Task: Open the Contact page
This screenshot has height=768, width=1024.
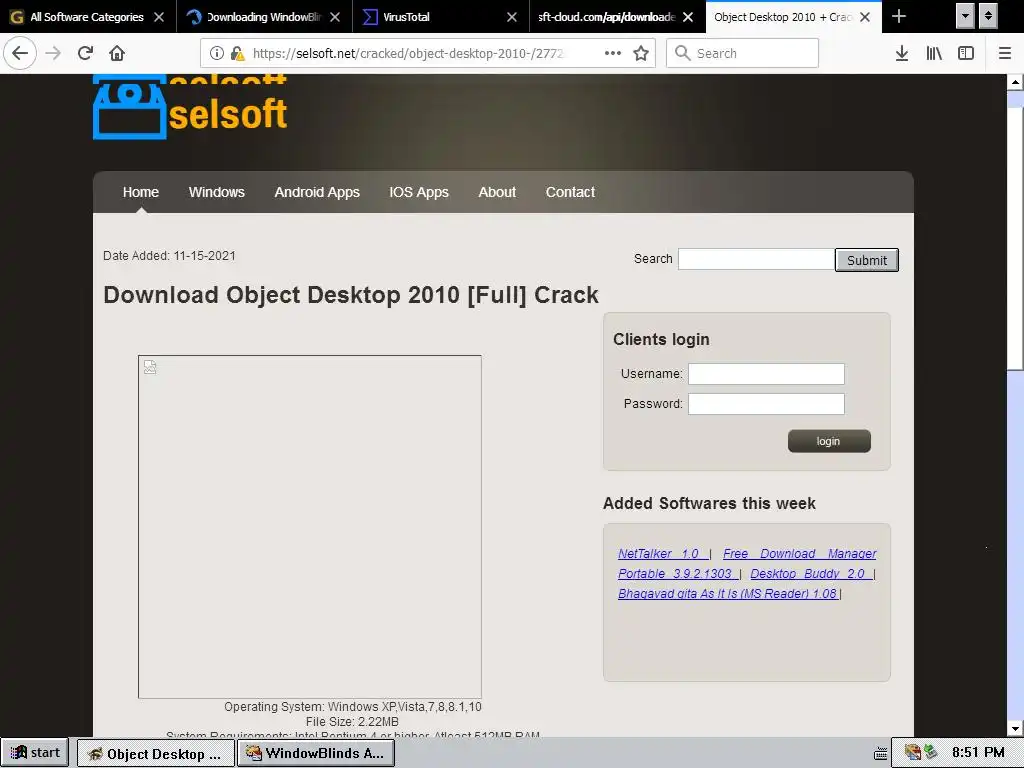Action: [x=570, y=192]
